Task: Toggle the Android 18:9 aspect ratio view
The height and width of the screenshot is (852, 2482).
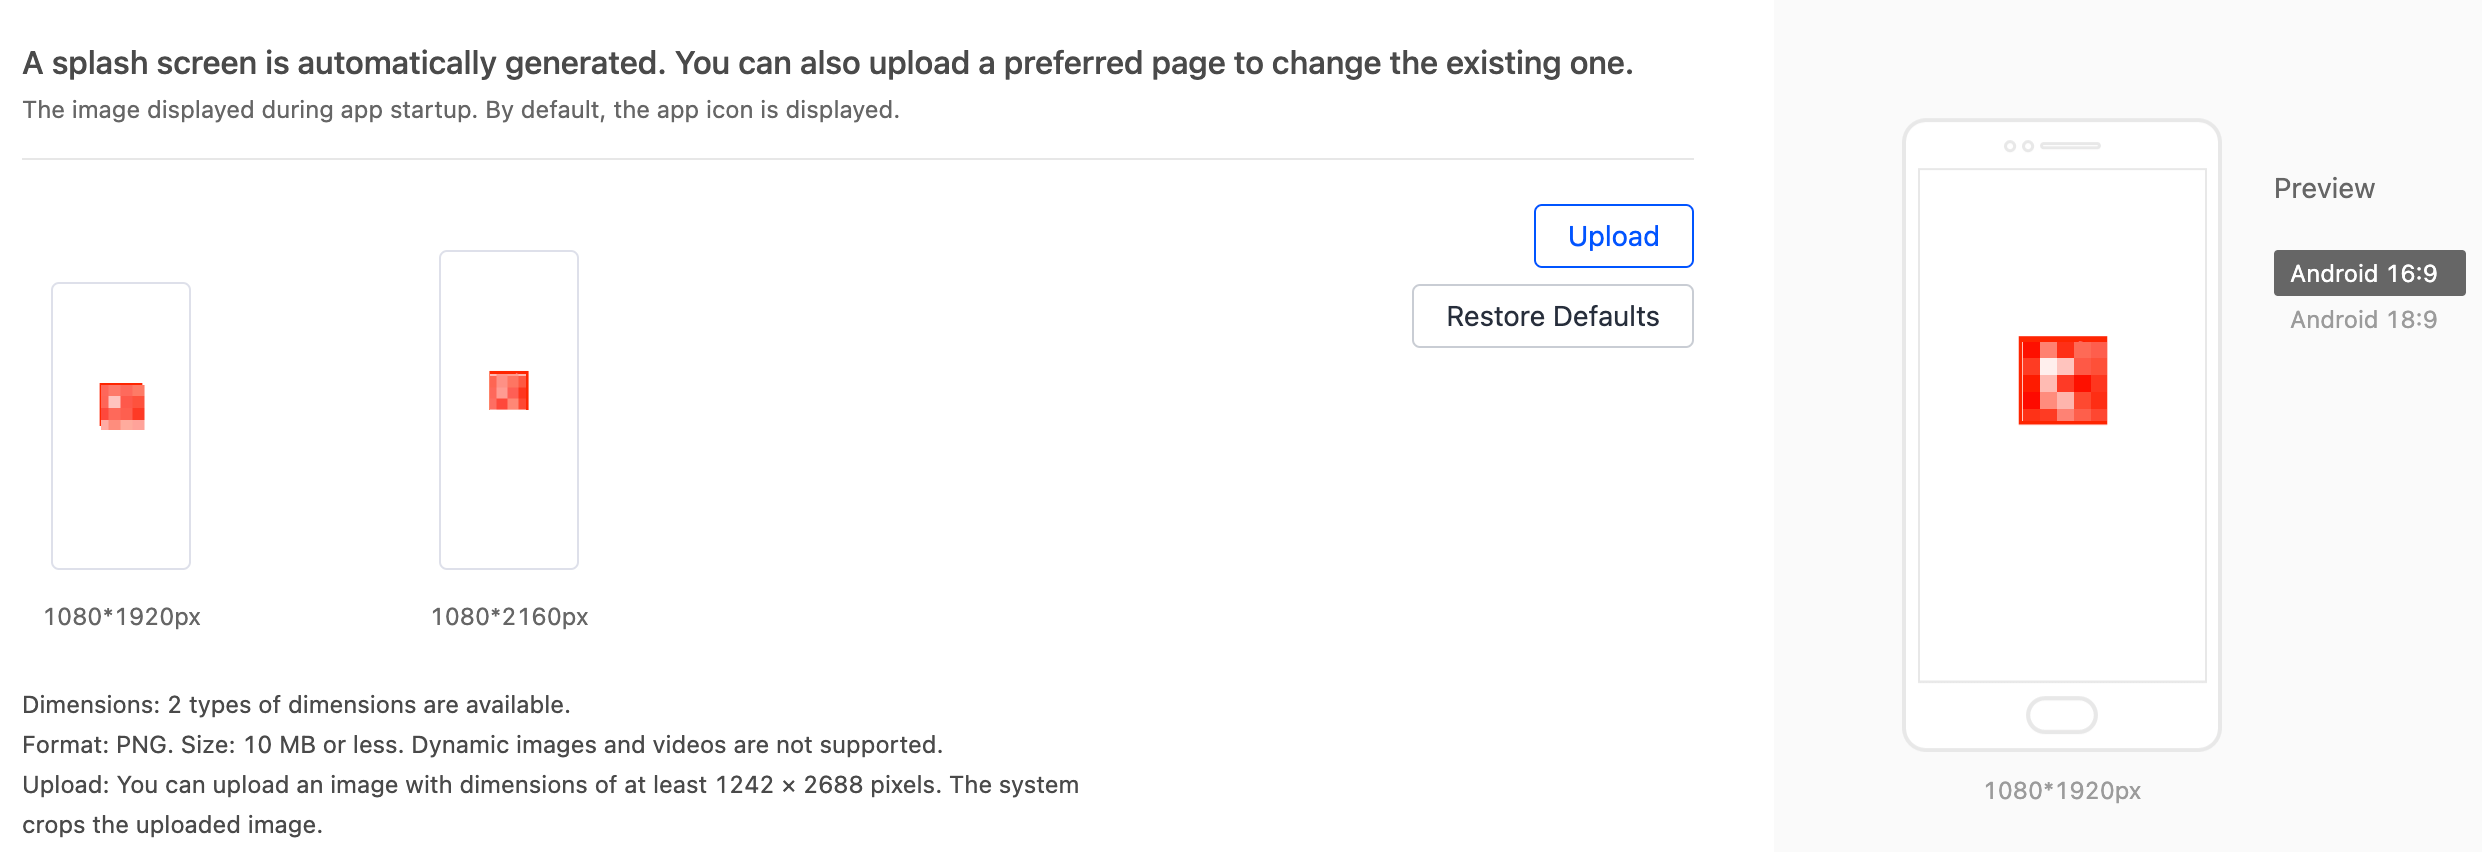Action: (2362, 319)
